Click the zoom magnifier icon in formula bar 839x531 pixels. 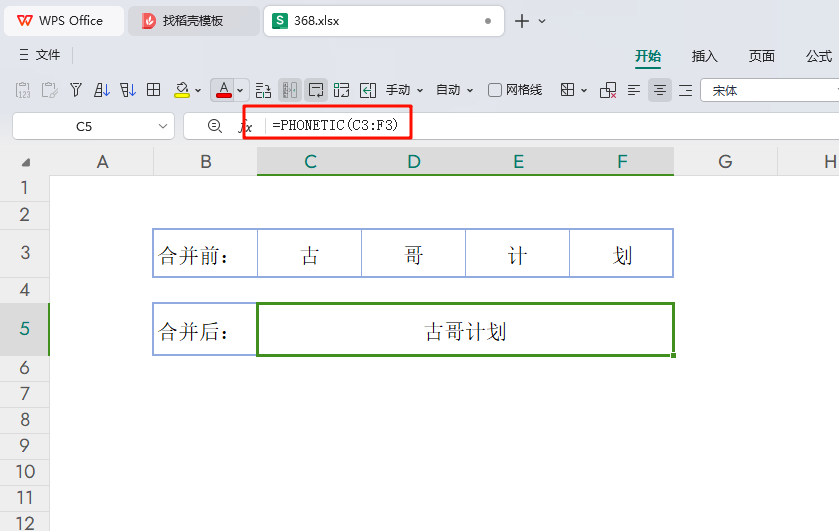click(215, 126)
